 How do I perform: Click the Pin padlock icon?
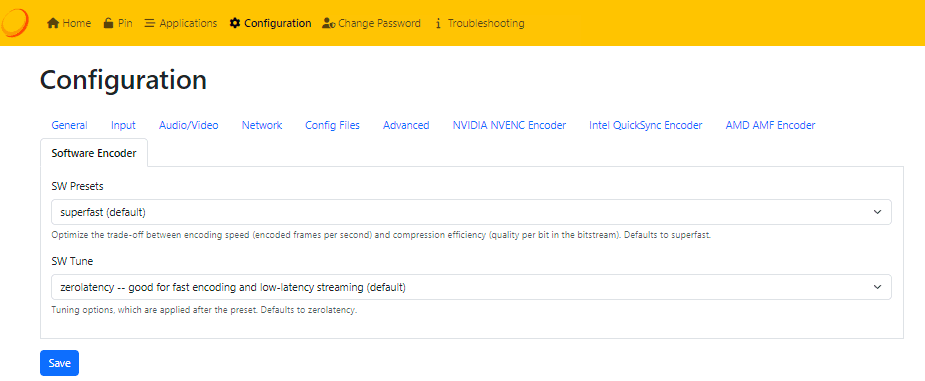pos(109,24)
